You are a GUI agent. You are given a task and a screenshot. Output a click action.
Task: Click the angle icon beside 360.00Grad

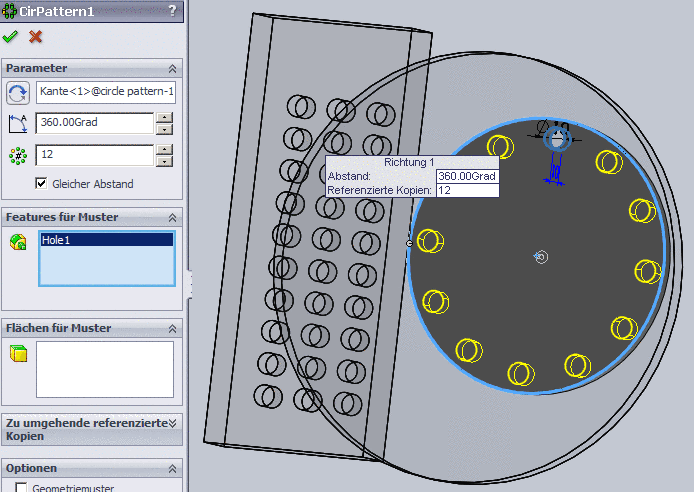coord(18,123)
